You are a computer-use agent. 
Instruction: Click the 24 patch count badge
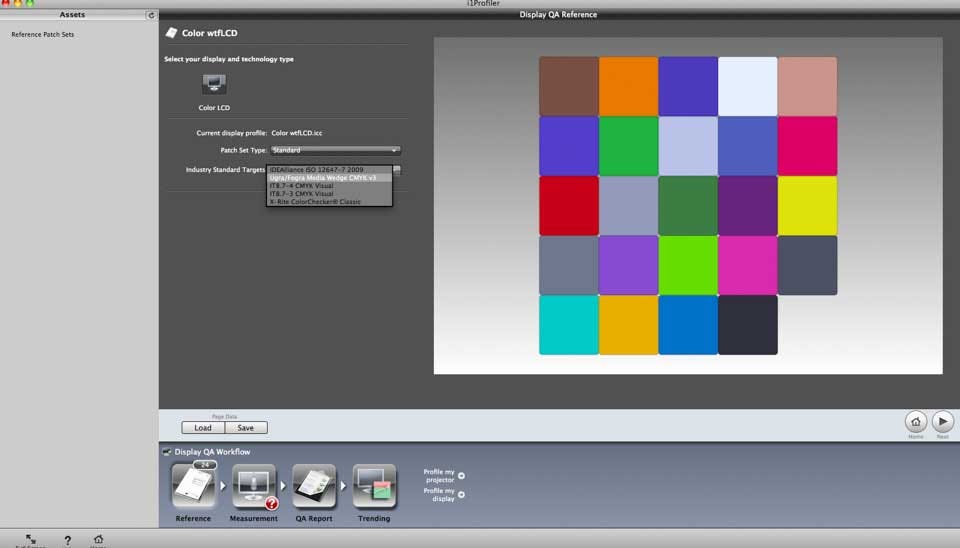coord(204,465)
